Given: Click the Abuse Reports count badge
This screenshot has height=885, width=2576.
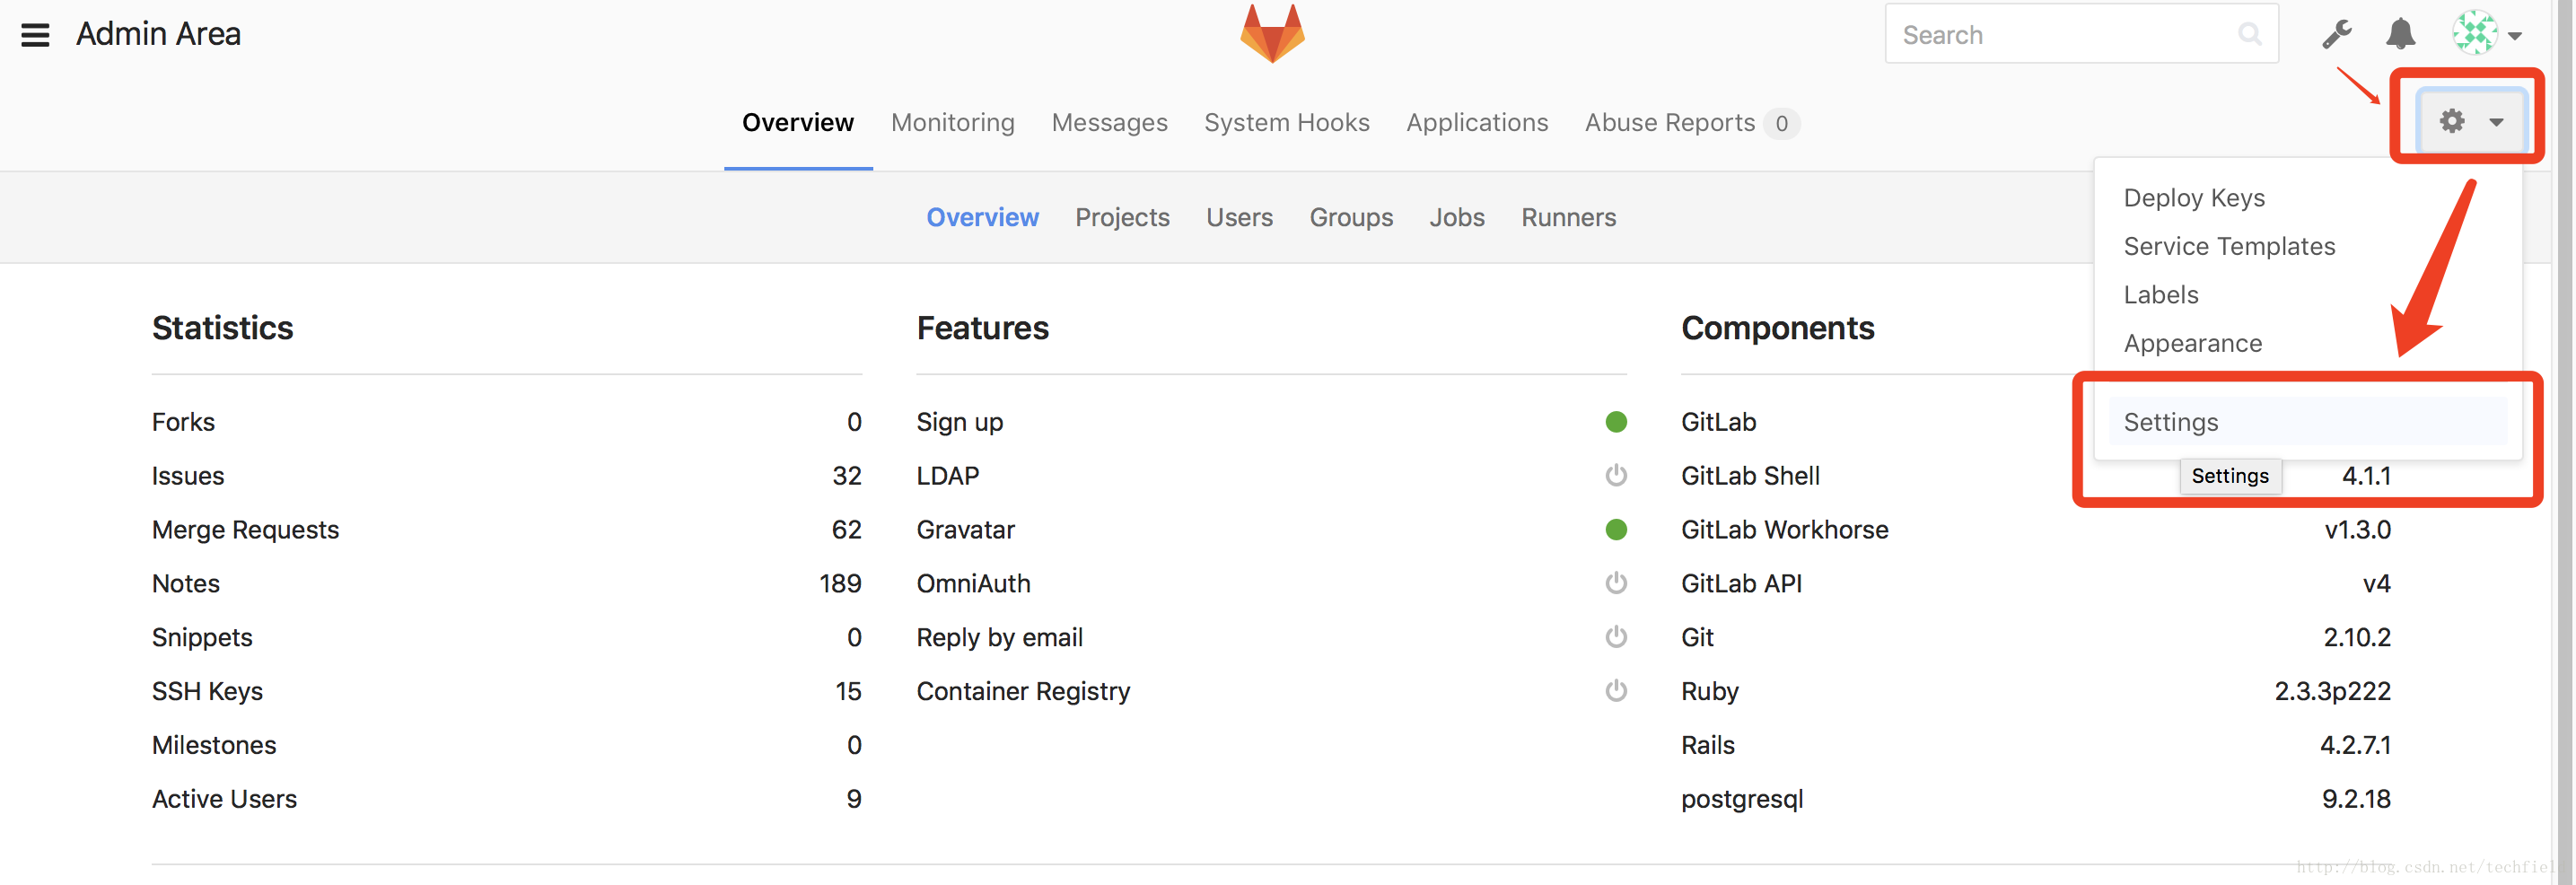Looking at the screenshot, I should (1781, 124).
